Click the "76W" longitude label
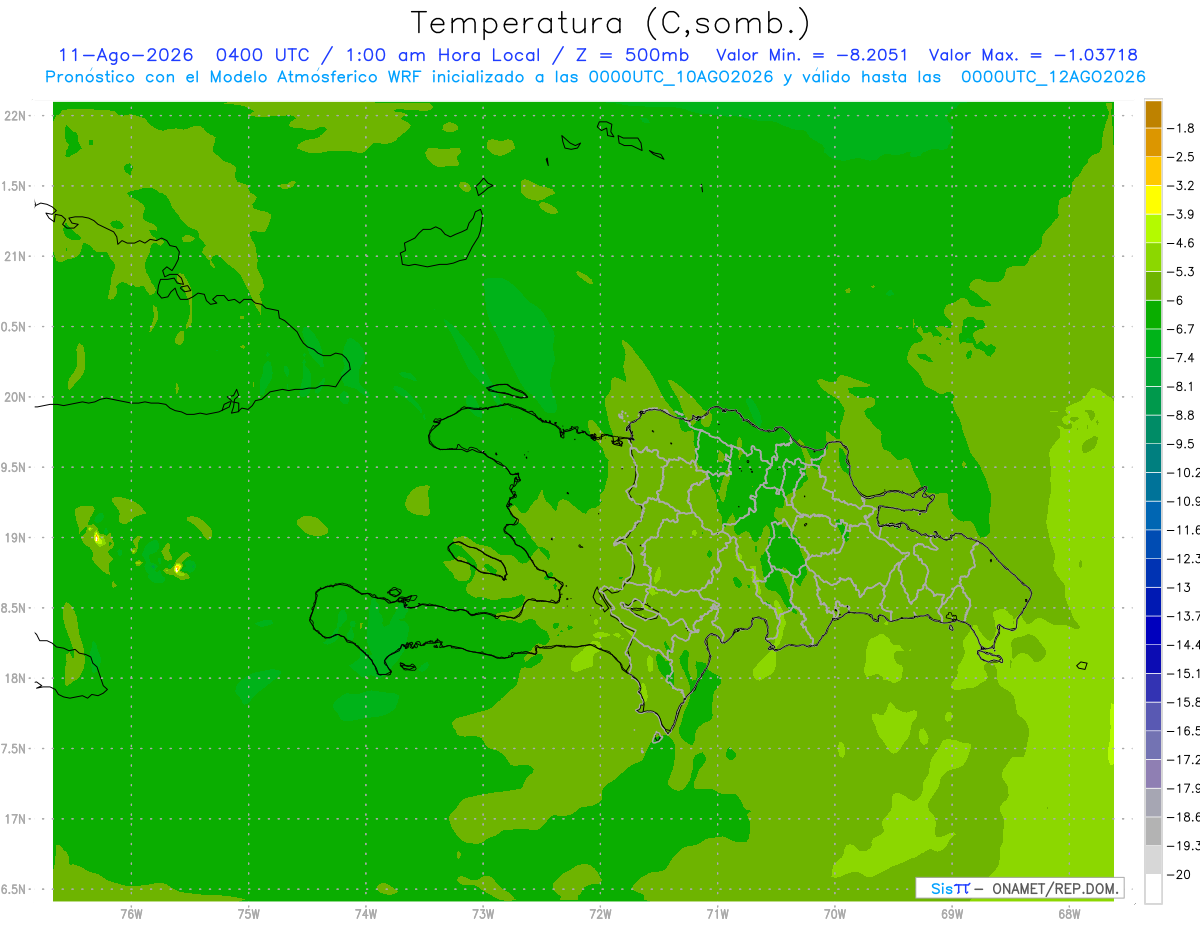Viewport: 1200px width, 927px height. point(131,913)
